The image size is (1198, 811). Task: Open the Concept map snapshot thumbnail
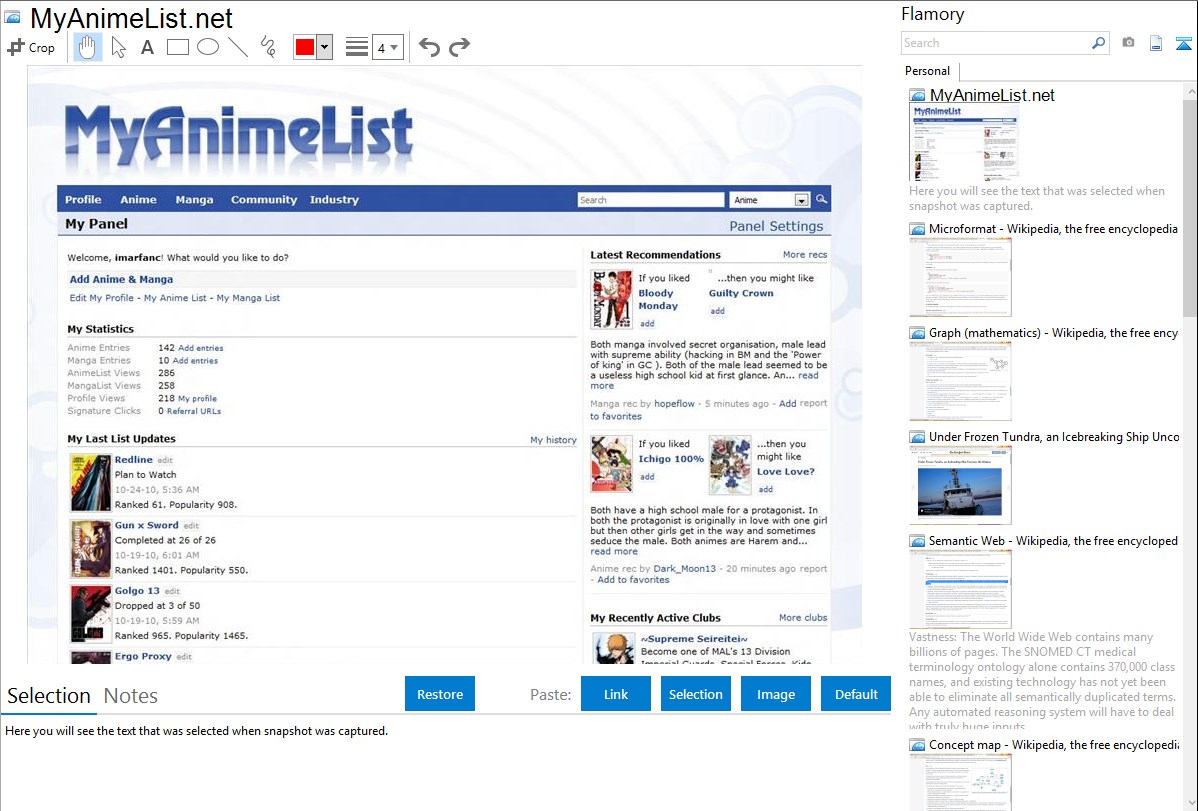(x=960, y=782)
